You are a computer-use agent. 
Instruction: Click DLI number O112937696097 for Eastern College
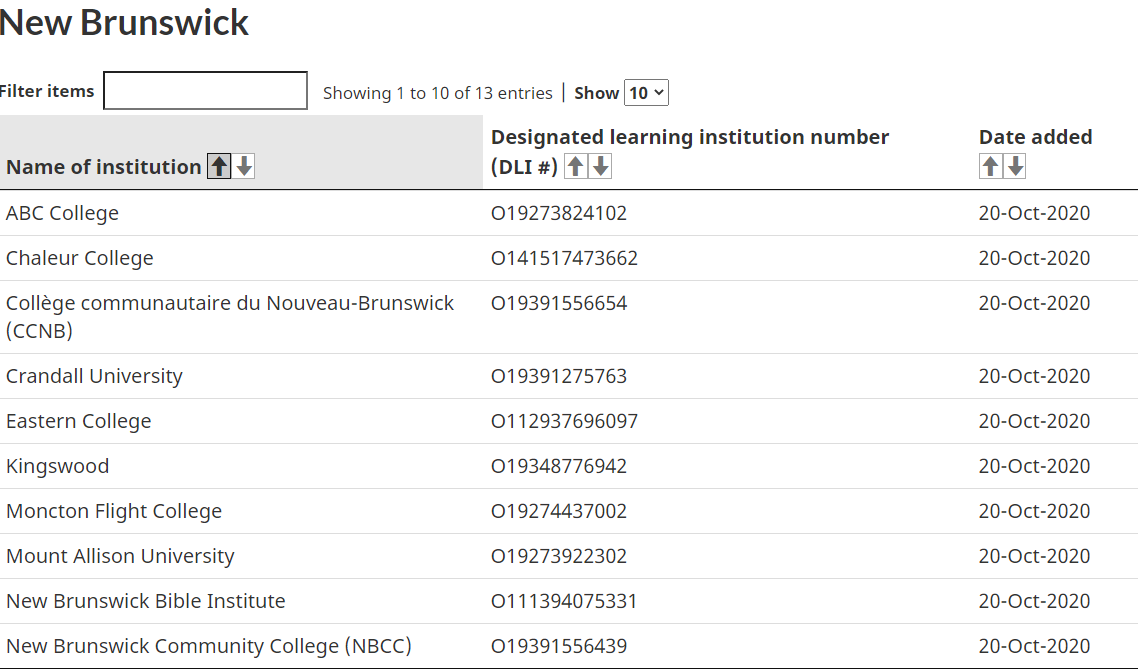564,421
